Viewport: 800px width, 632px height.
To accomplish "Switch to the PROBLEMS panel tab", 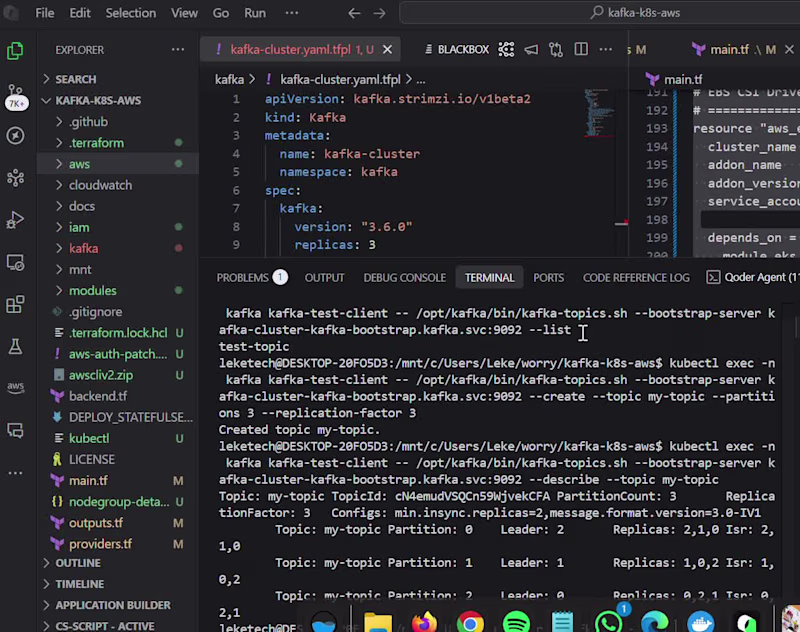I will coord(243,277).
